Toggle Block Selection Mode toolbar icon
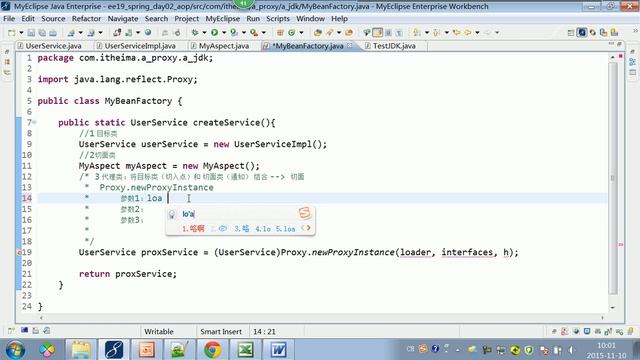 click(389, 33)
